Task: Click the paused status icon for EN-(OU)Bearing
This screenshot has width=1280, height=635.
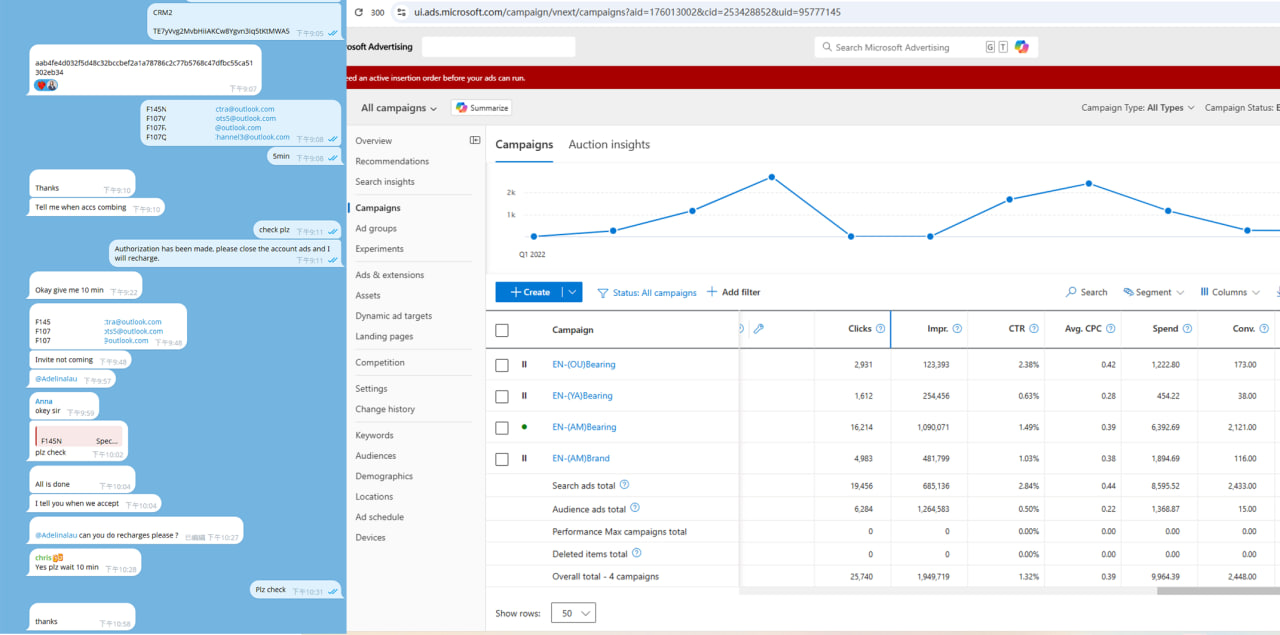Action: [524, 365]
